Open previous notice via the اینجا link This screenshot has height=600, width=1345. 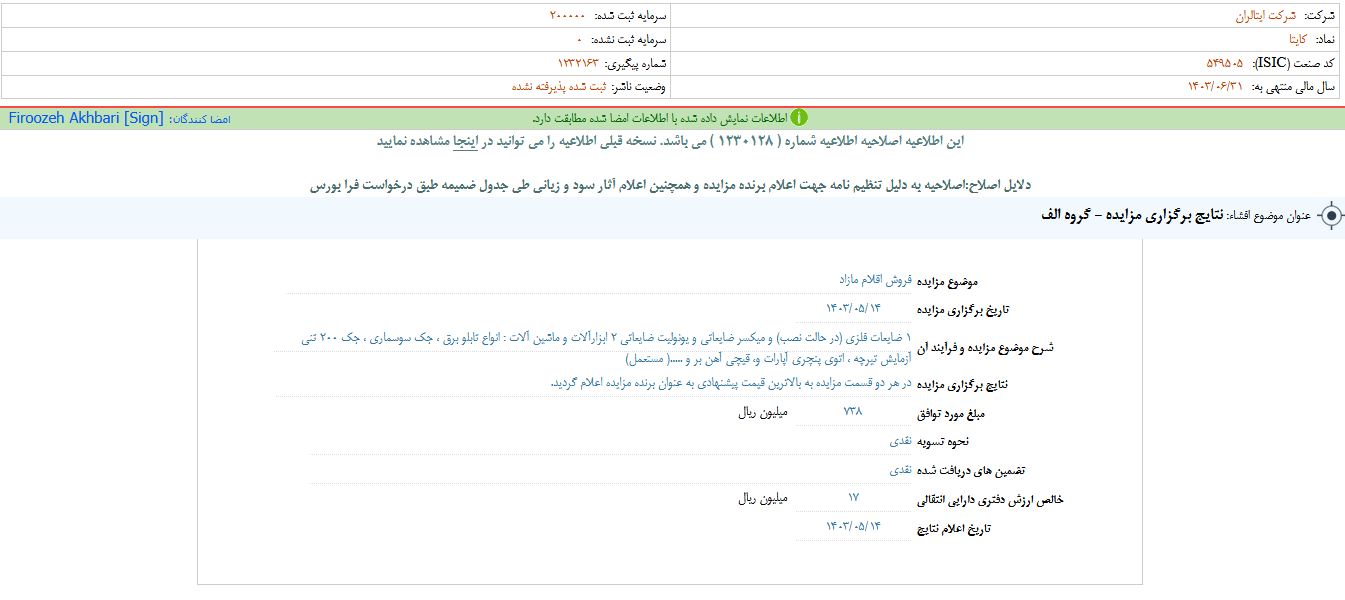467,141
